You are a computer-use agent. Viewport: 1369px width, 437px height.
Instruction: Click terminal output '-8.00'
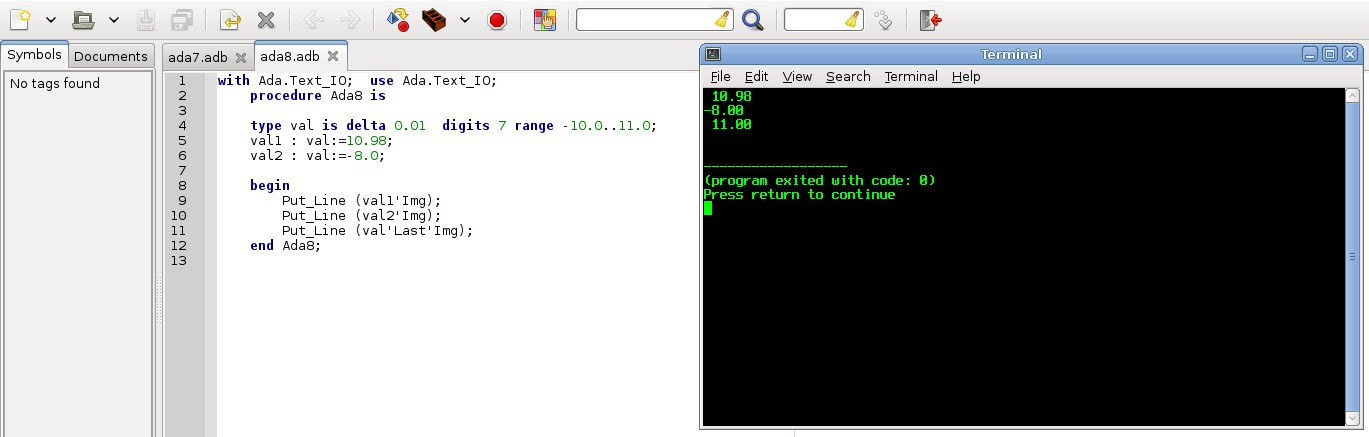point(724,111)
